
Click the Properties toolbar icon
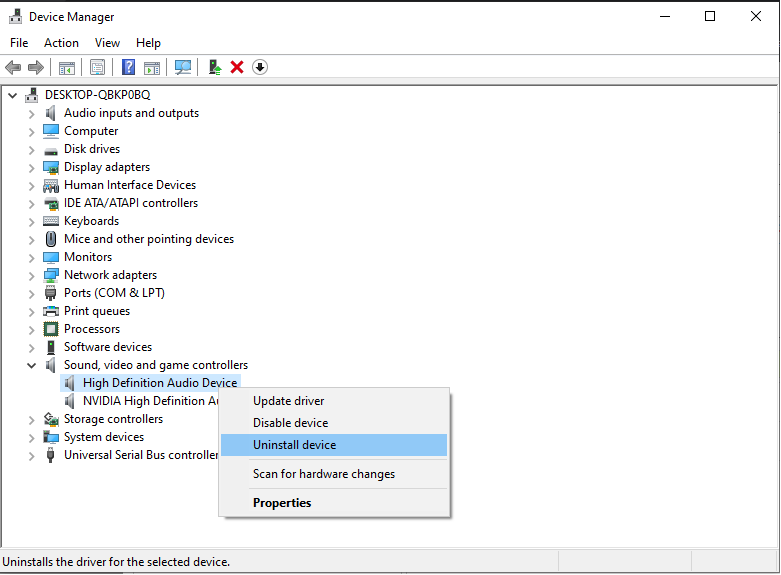click(98, 67)
